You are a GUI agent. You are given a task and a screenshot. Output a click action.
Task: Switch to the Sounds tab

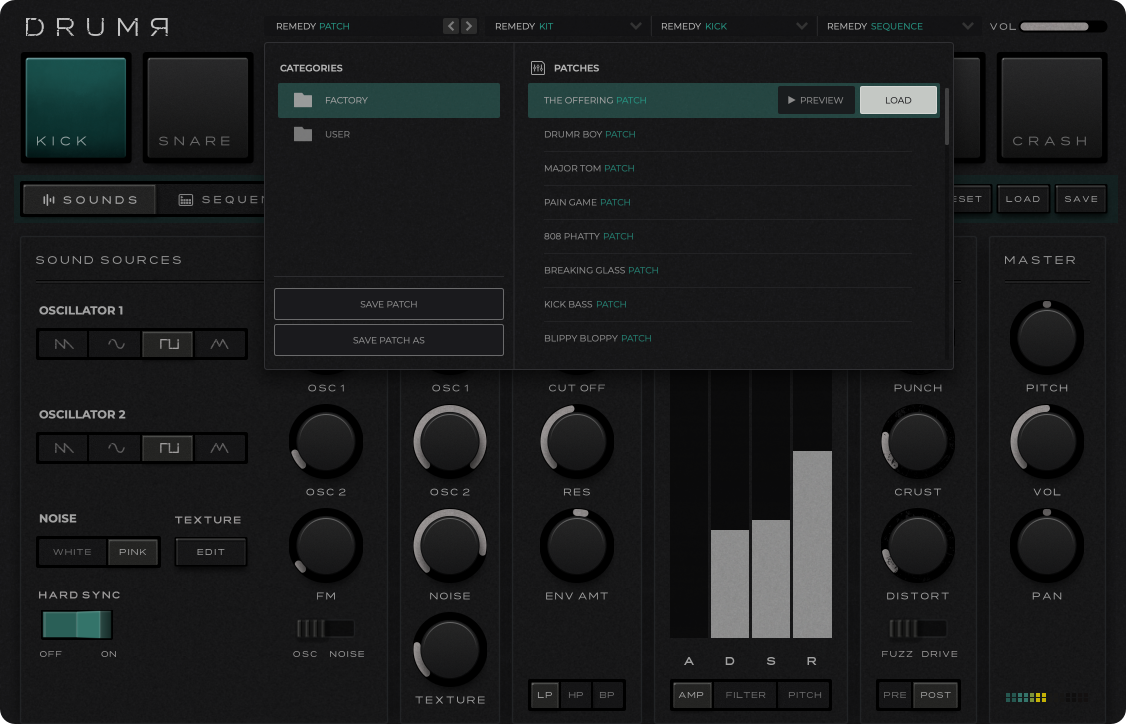point(90,200)
